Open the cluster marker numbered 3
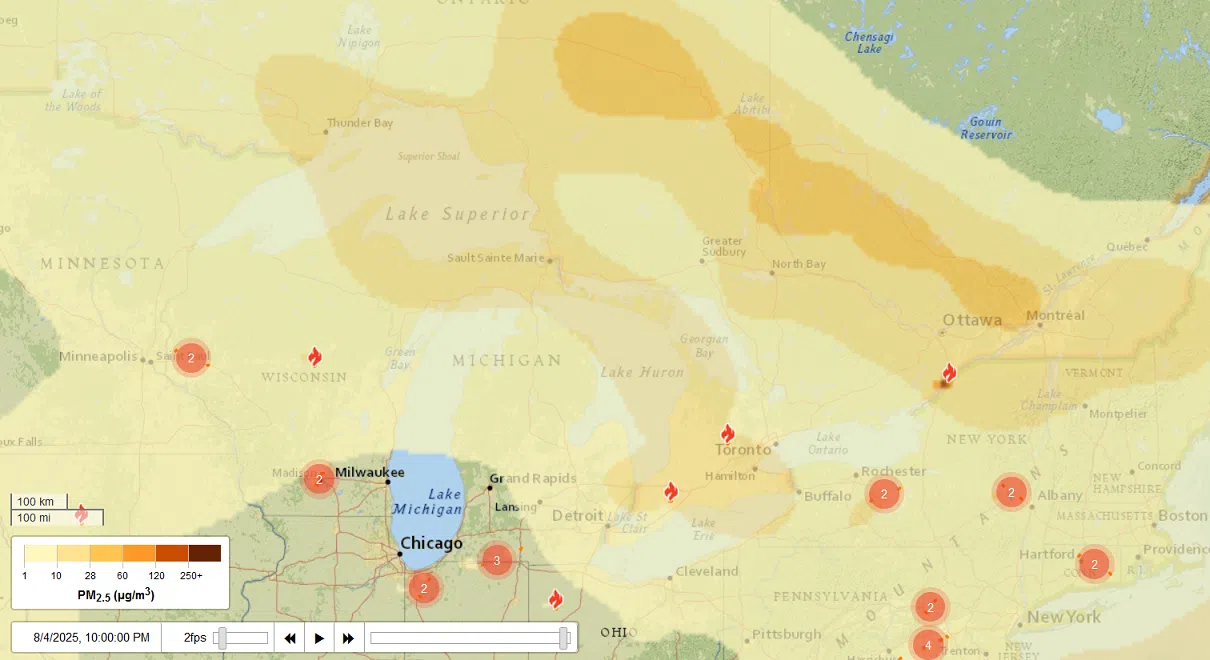Viewport: 1210px width, 660px height. coord(497,560)
